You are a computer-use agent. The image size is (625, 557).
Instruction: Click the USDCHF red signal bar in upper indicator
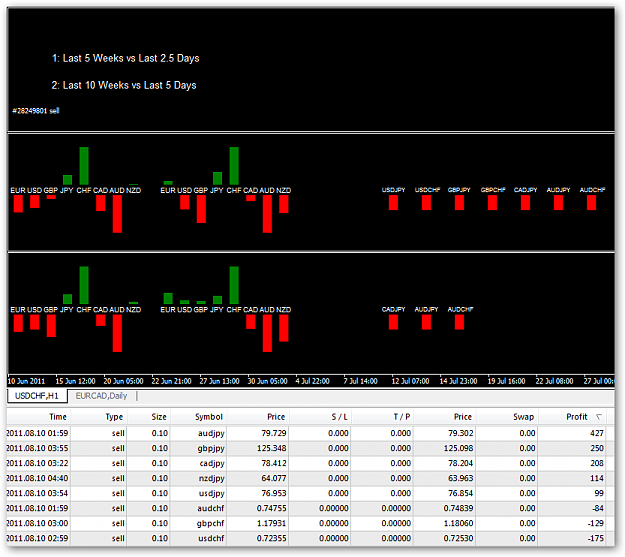(x=426, y=203)
